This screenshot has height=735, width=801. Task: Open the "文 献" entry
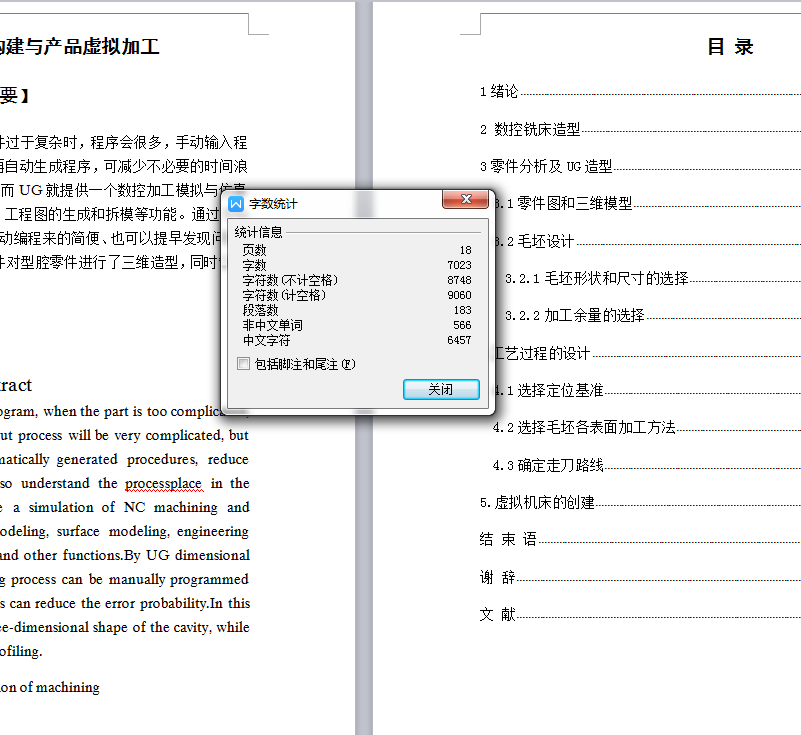499,614
